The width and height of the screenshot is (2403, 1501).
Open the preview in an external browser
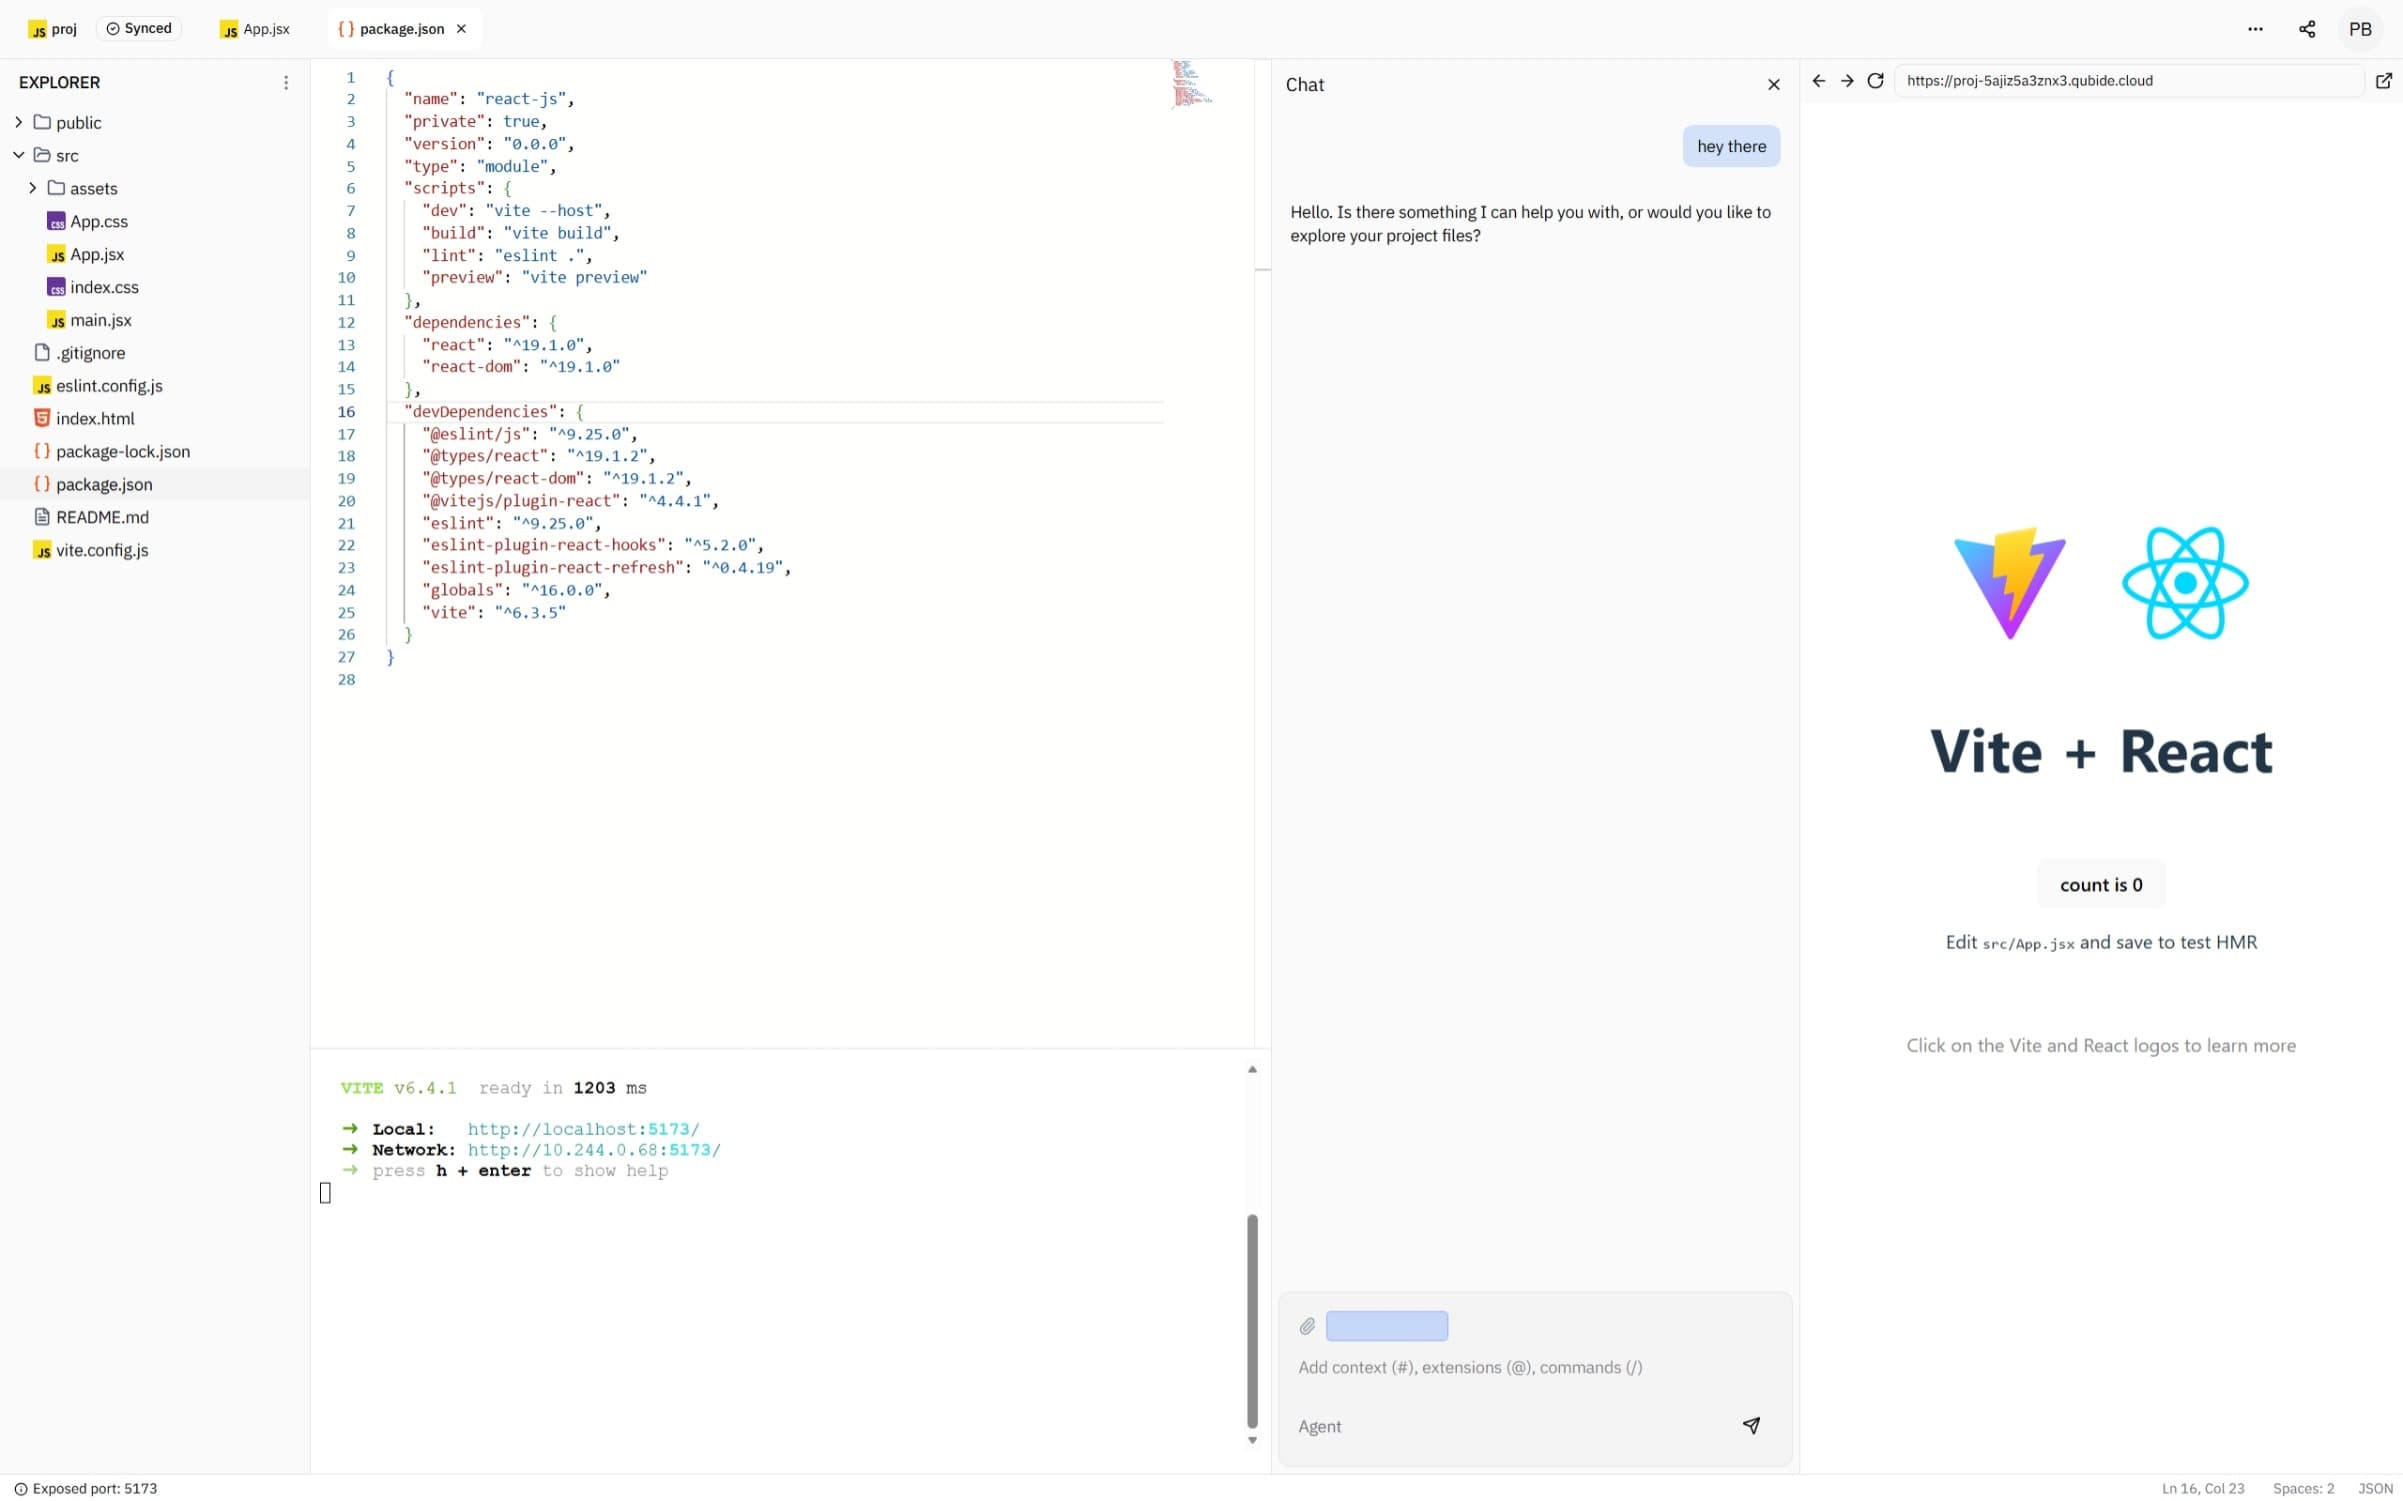[x=2385, y=81]
